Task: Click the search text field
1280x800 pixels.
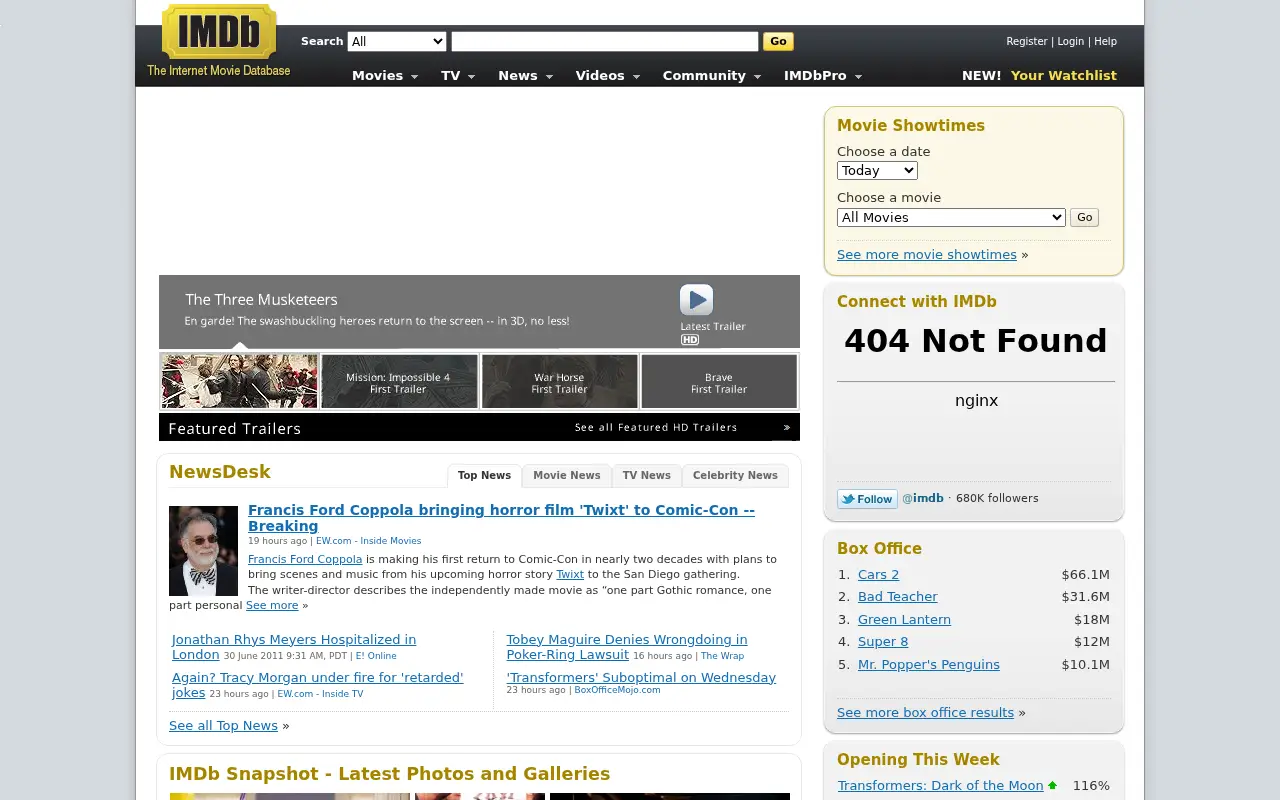Action: [605, 41]
